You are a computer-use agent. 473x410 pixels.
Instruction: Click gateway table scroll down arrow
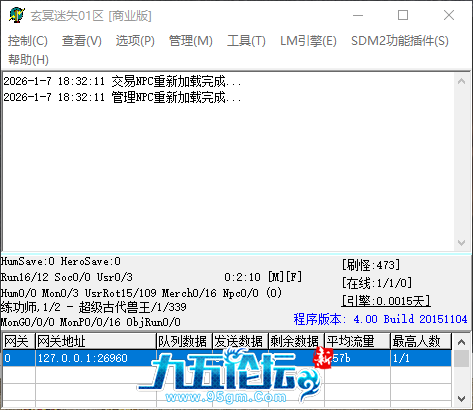461,398
